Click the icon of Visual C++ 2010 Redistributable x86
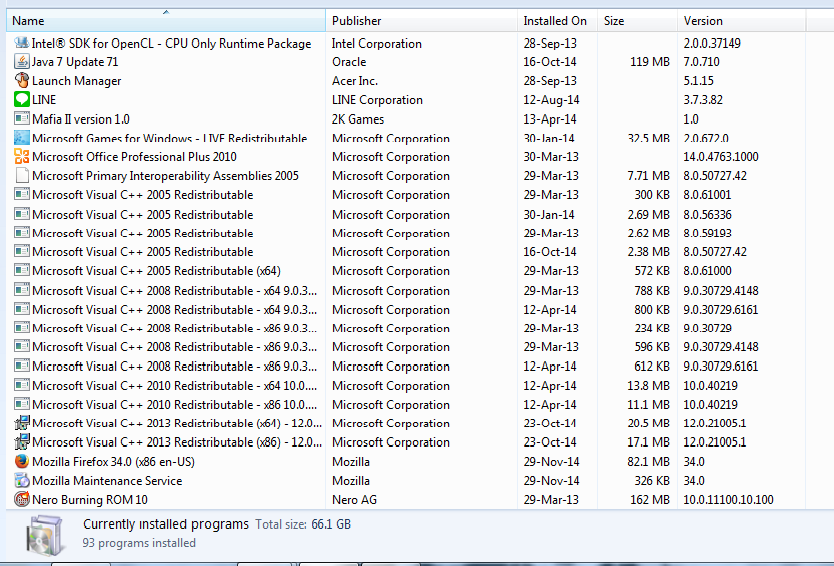This screenshot has height=566, width=834. tap(21, 404)
